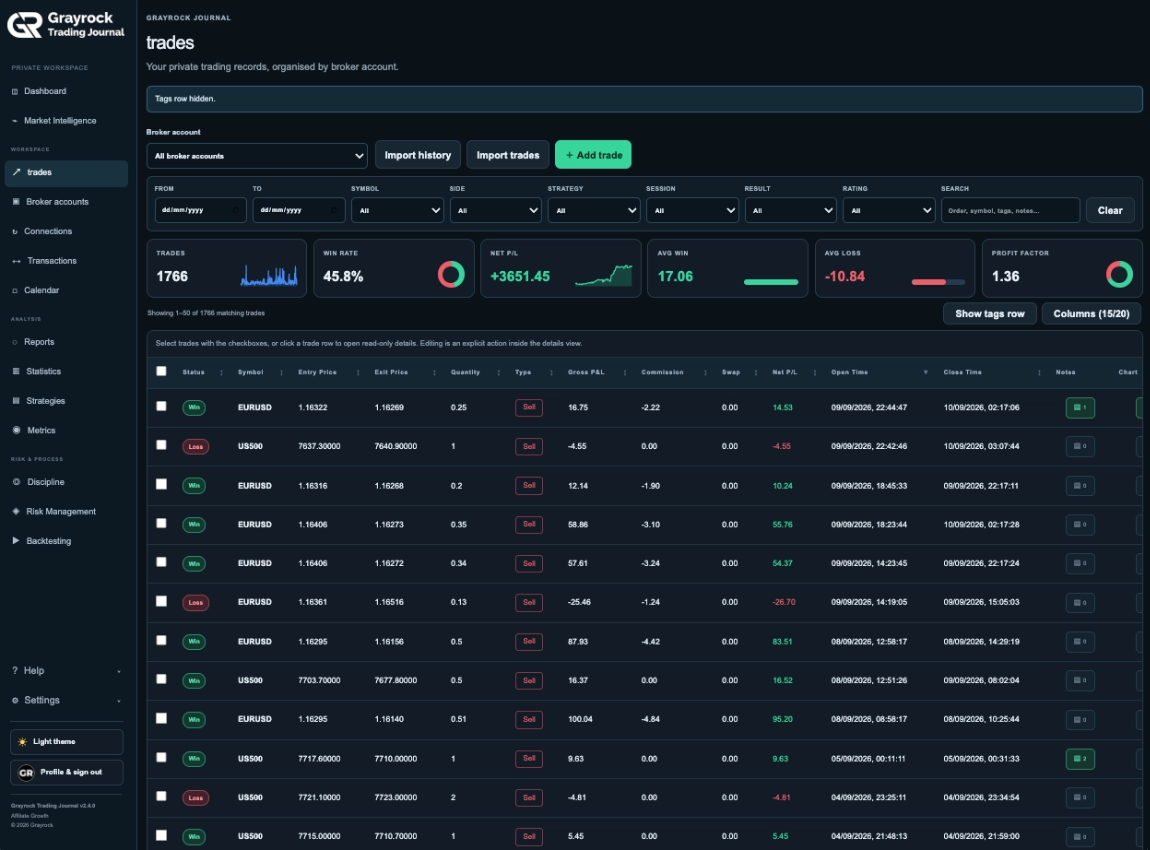Click Sell type badge on 55.76 row
This screenshot has height=850, width=1150.
(x=529, y=524)
